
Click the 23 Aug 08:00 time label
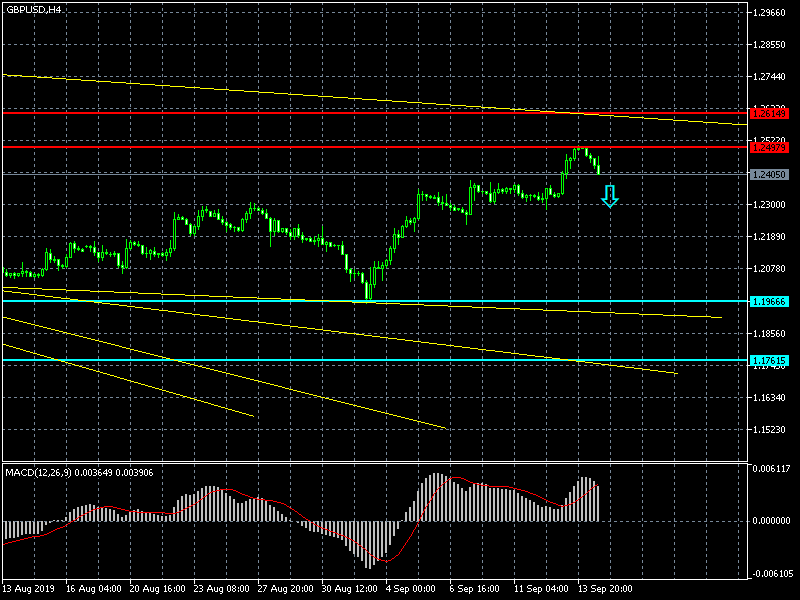point(221,589)
